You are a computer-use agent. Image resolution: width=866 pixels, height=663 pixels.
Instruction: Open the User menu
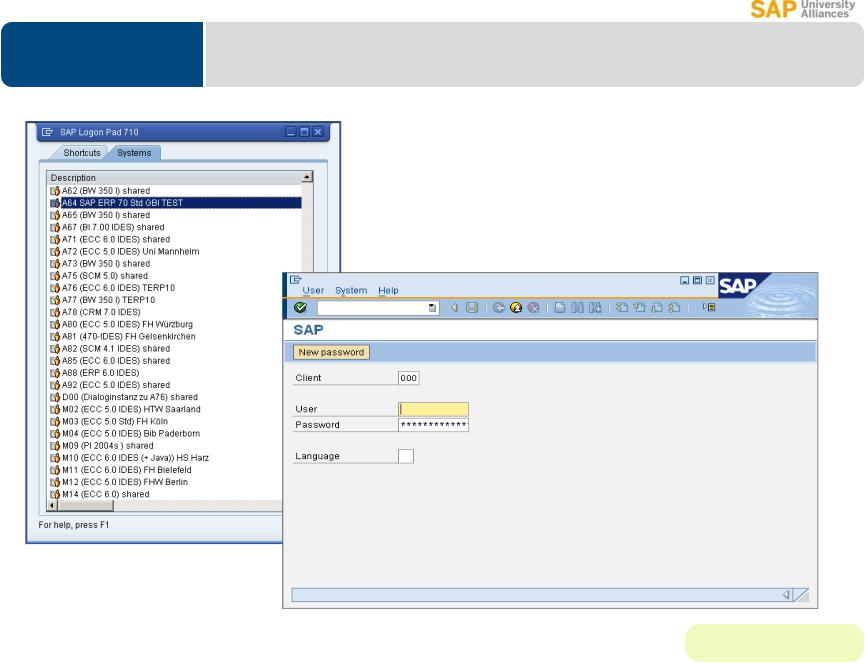coord(313,290)
